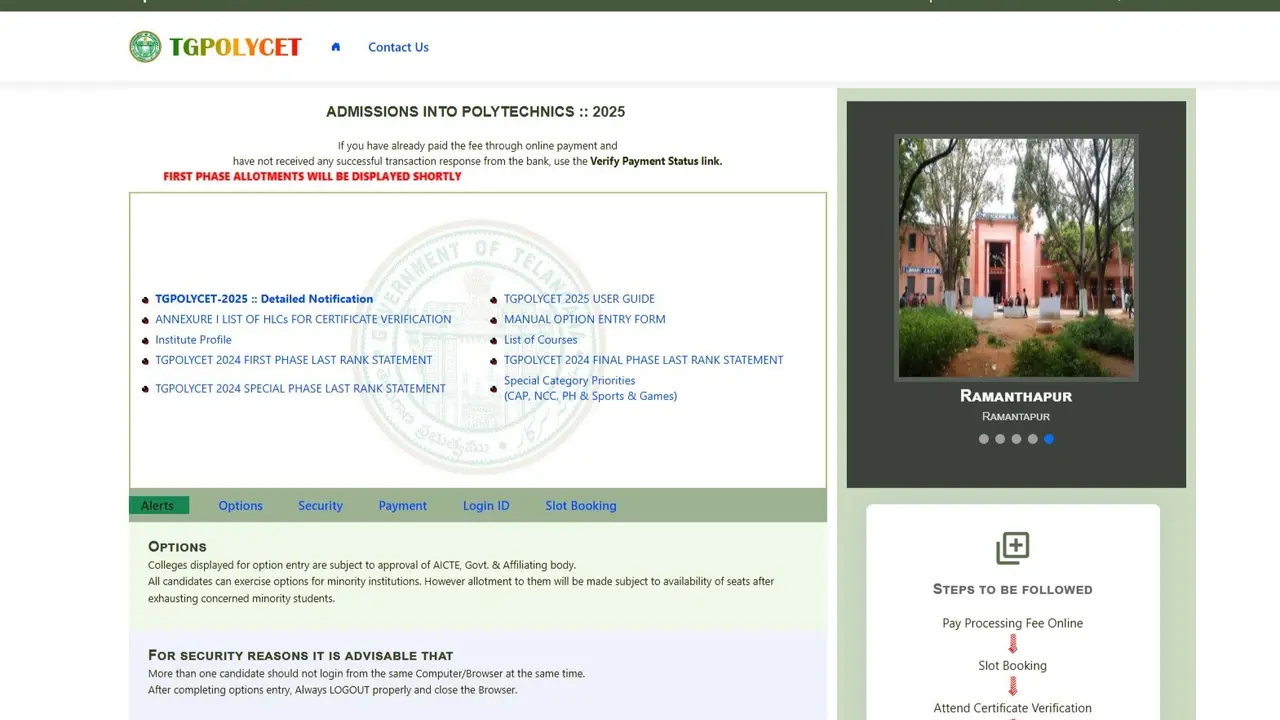Viewport: 1280px width, 720px height.
Task: Open Annexure I list of HLCs link
Action: [x=302, y=318]
